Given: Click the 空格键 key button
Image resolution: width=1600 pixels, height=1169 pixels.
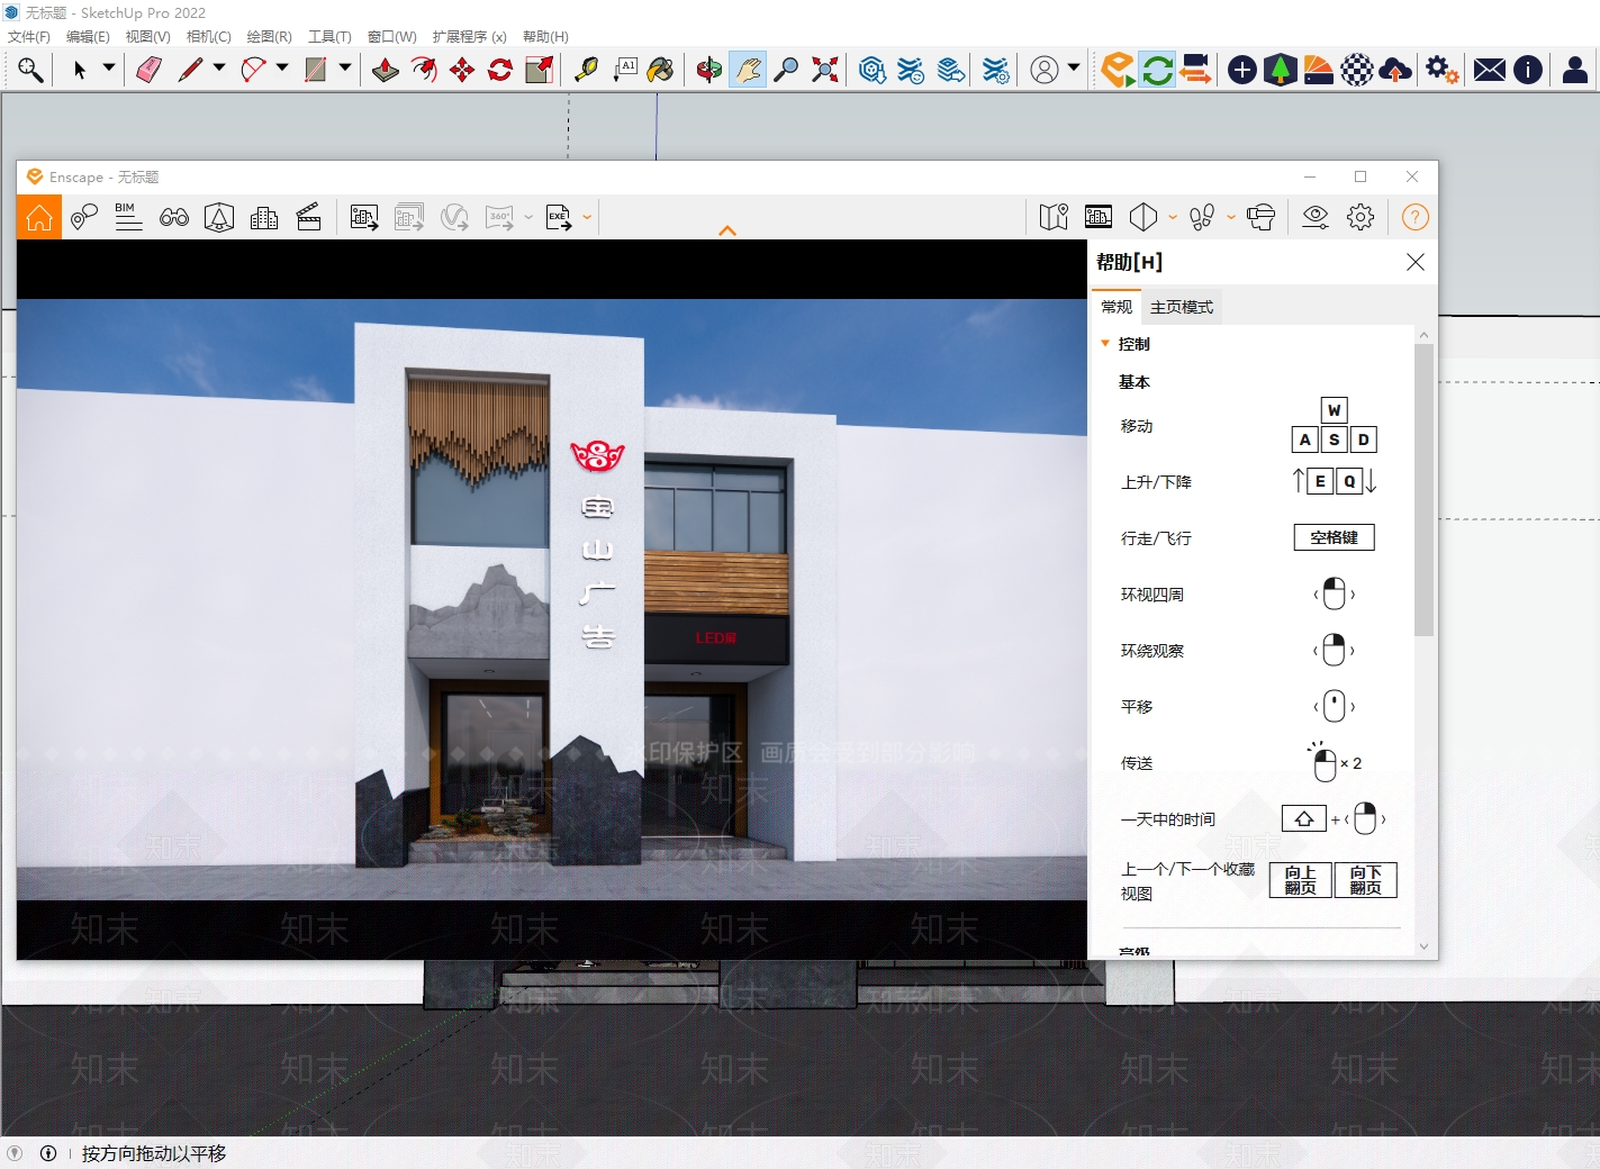Looking at the screenshot, I should tap(1334, 538).
